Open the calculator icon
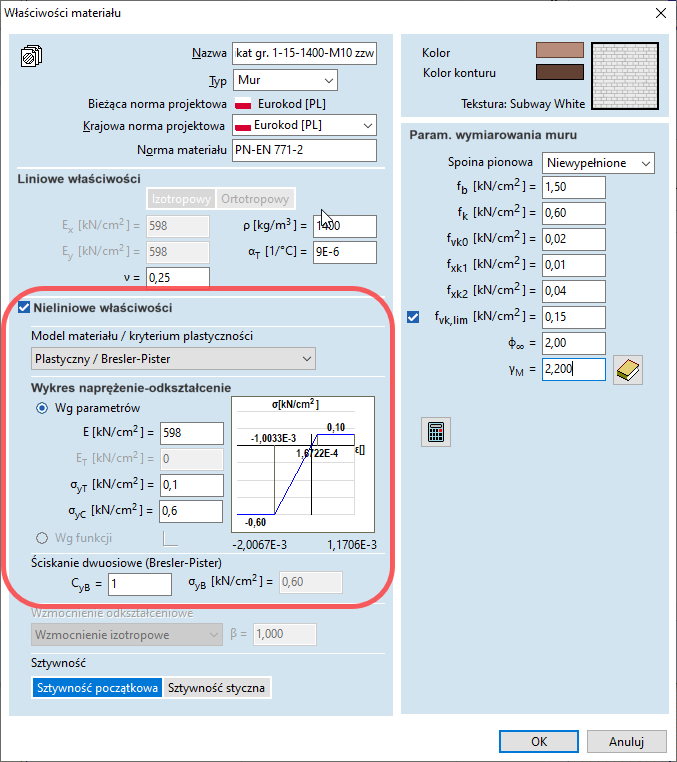 pyautogui.click(x=436, y=432)
